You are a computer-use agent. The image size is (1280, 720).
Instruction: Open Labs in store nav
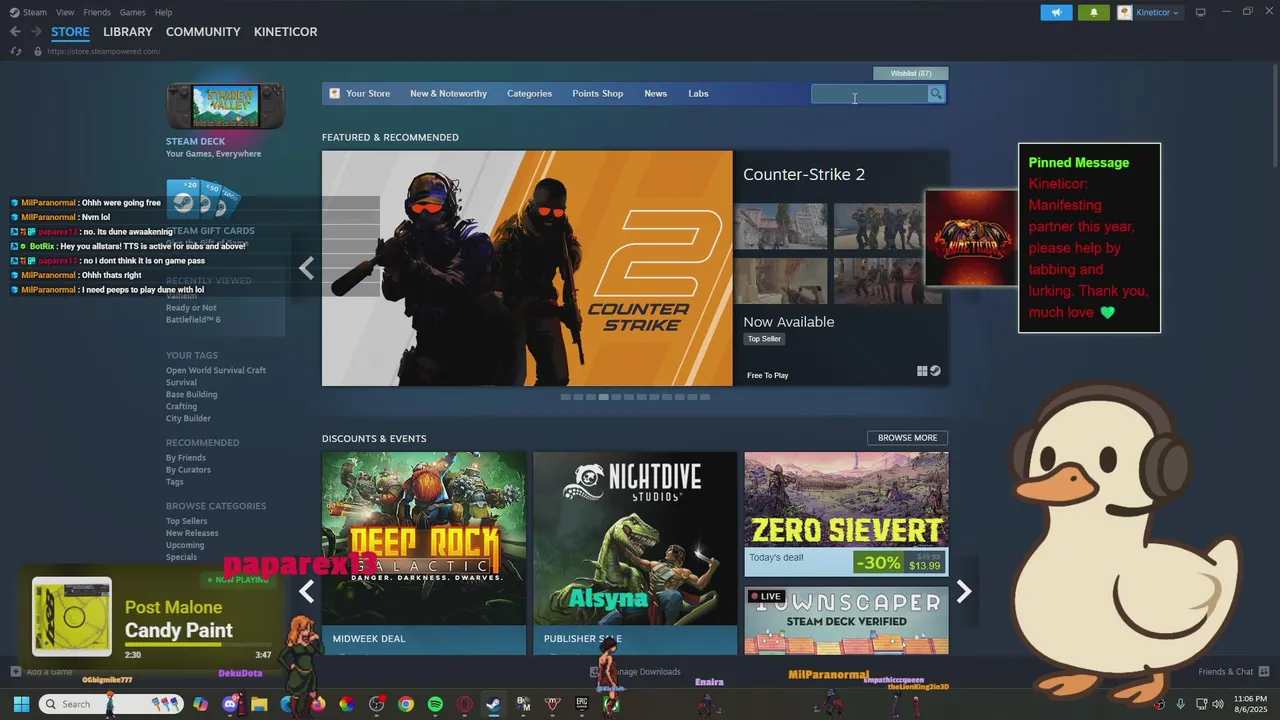tap(698, 93)
